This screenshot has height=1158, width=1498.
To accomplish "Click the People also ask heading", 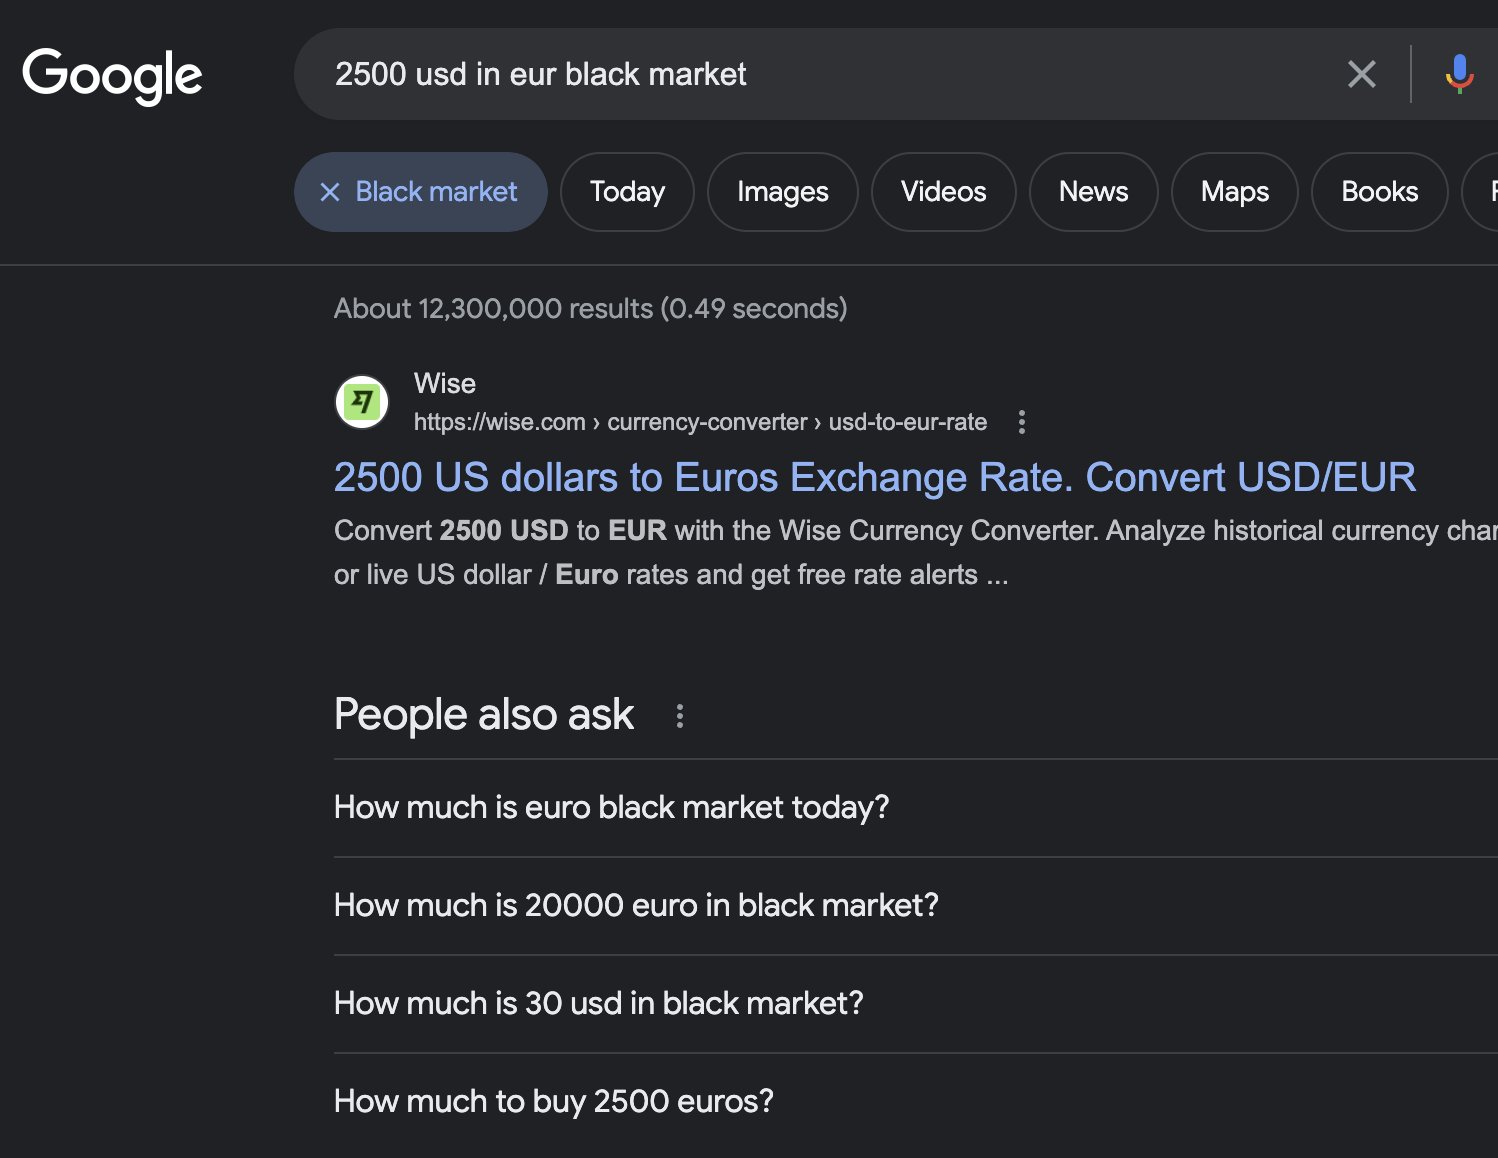I will [484, 715].
